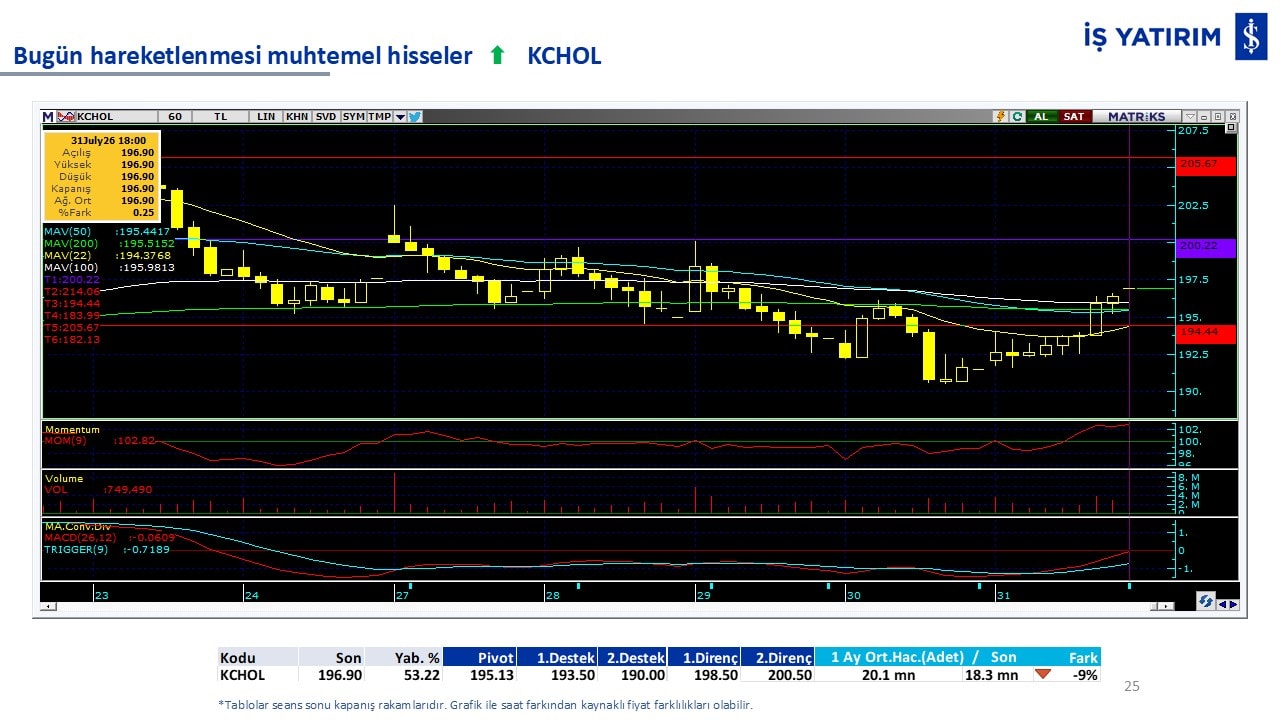Toggle the KHN toolbar button
This screenshot has height=720, width=1280.
click(x=297, y=116)
